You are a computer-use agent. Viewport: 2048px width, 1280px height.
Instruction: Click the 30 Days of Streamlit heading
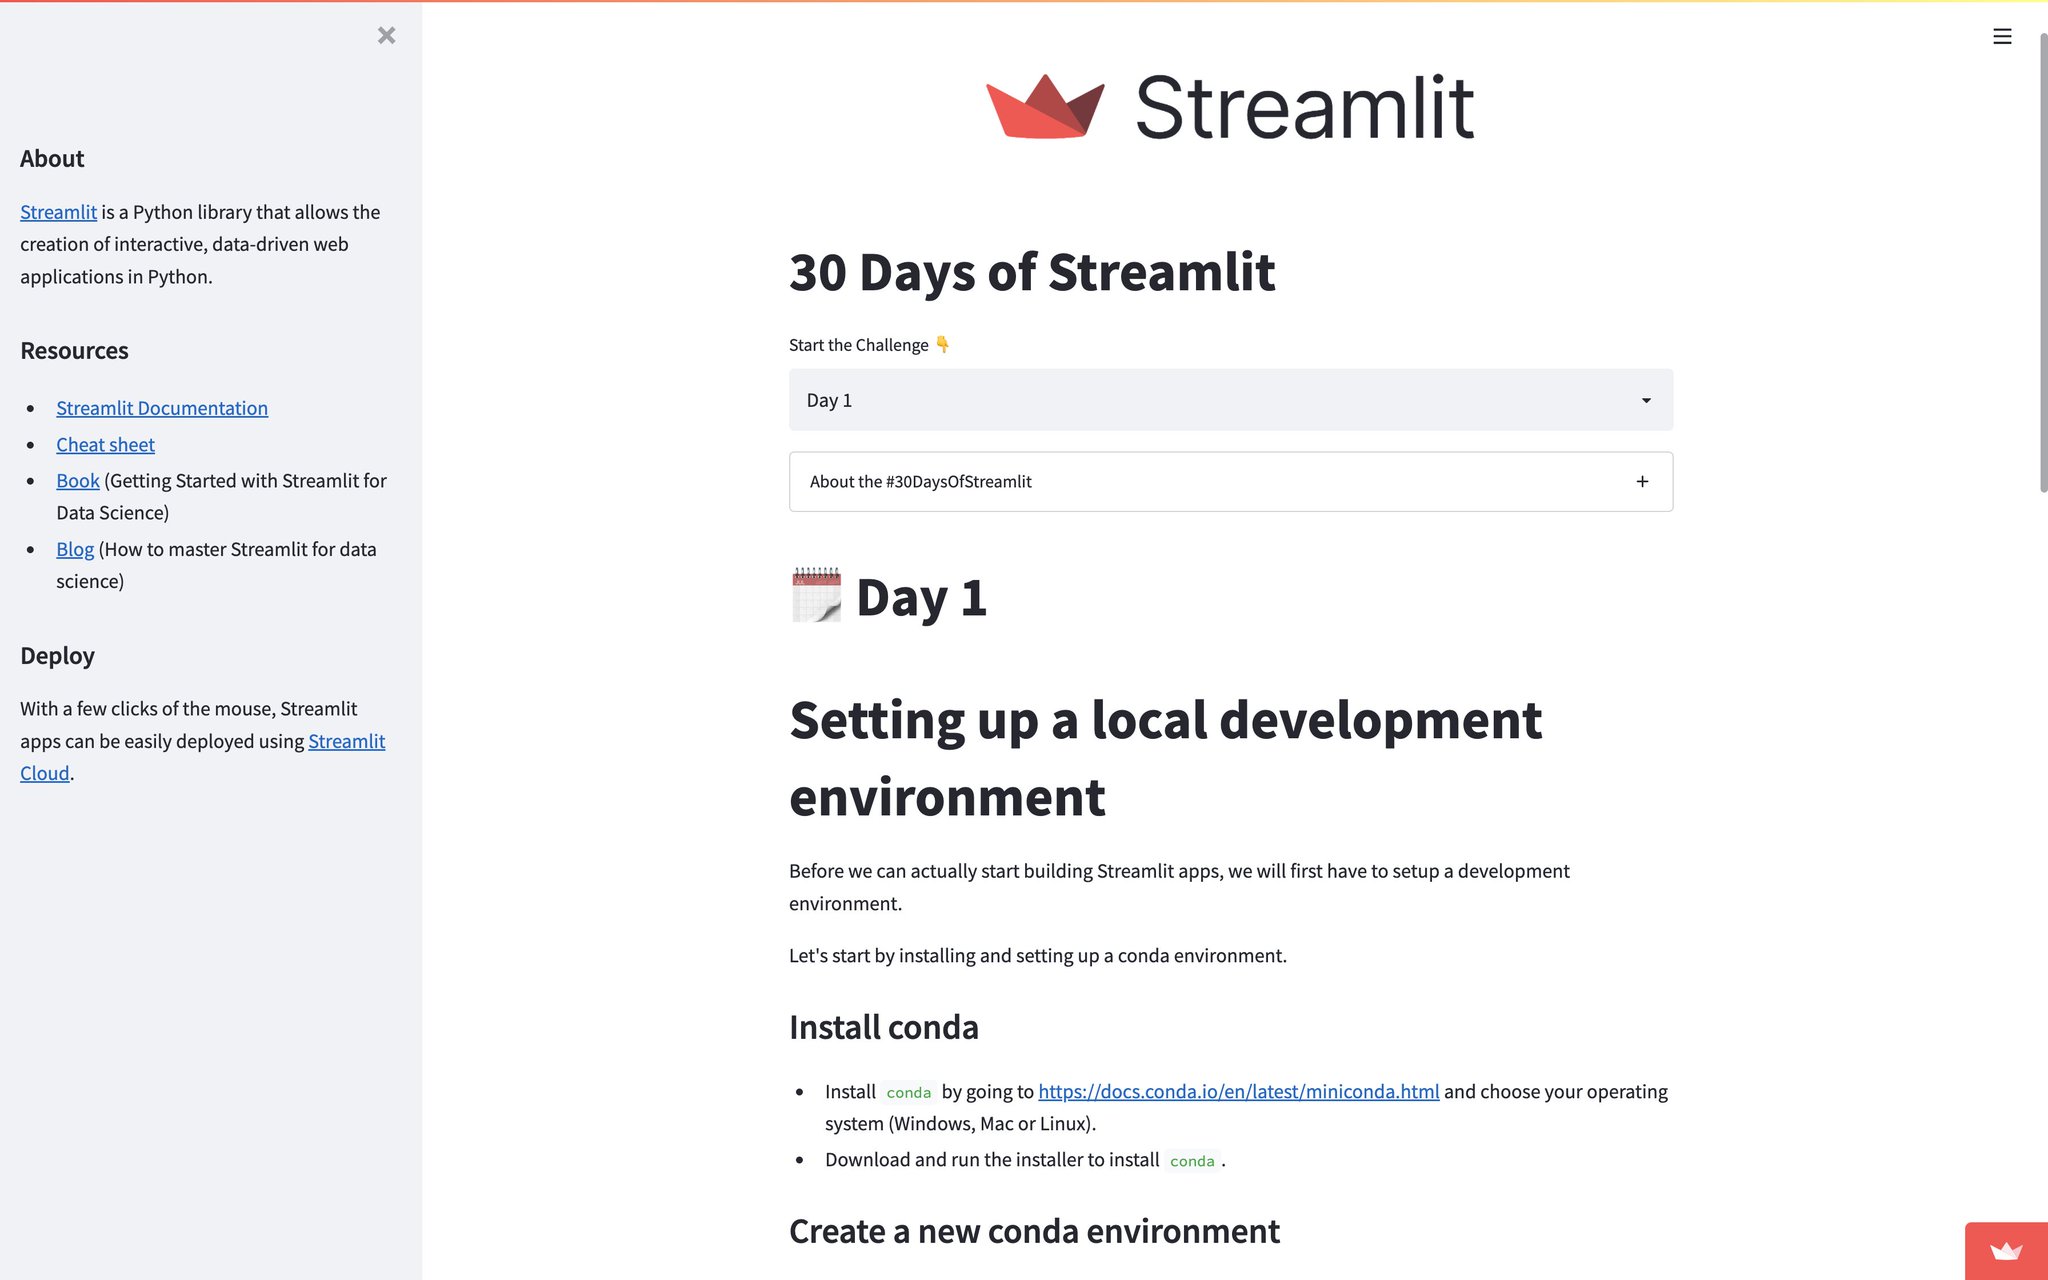(x=1031, y=272)
